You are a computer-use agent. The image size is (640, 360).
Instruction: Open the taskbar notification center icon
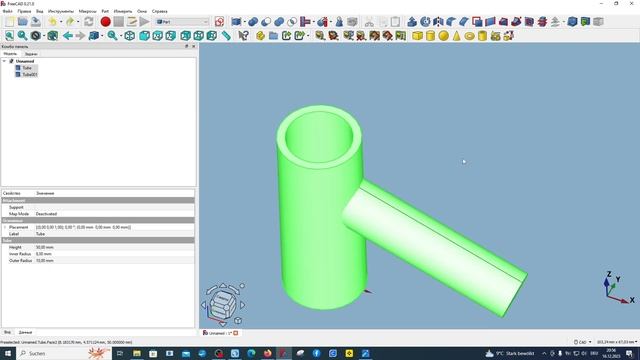click(629, 353)
